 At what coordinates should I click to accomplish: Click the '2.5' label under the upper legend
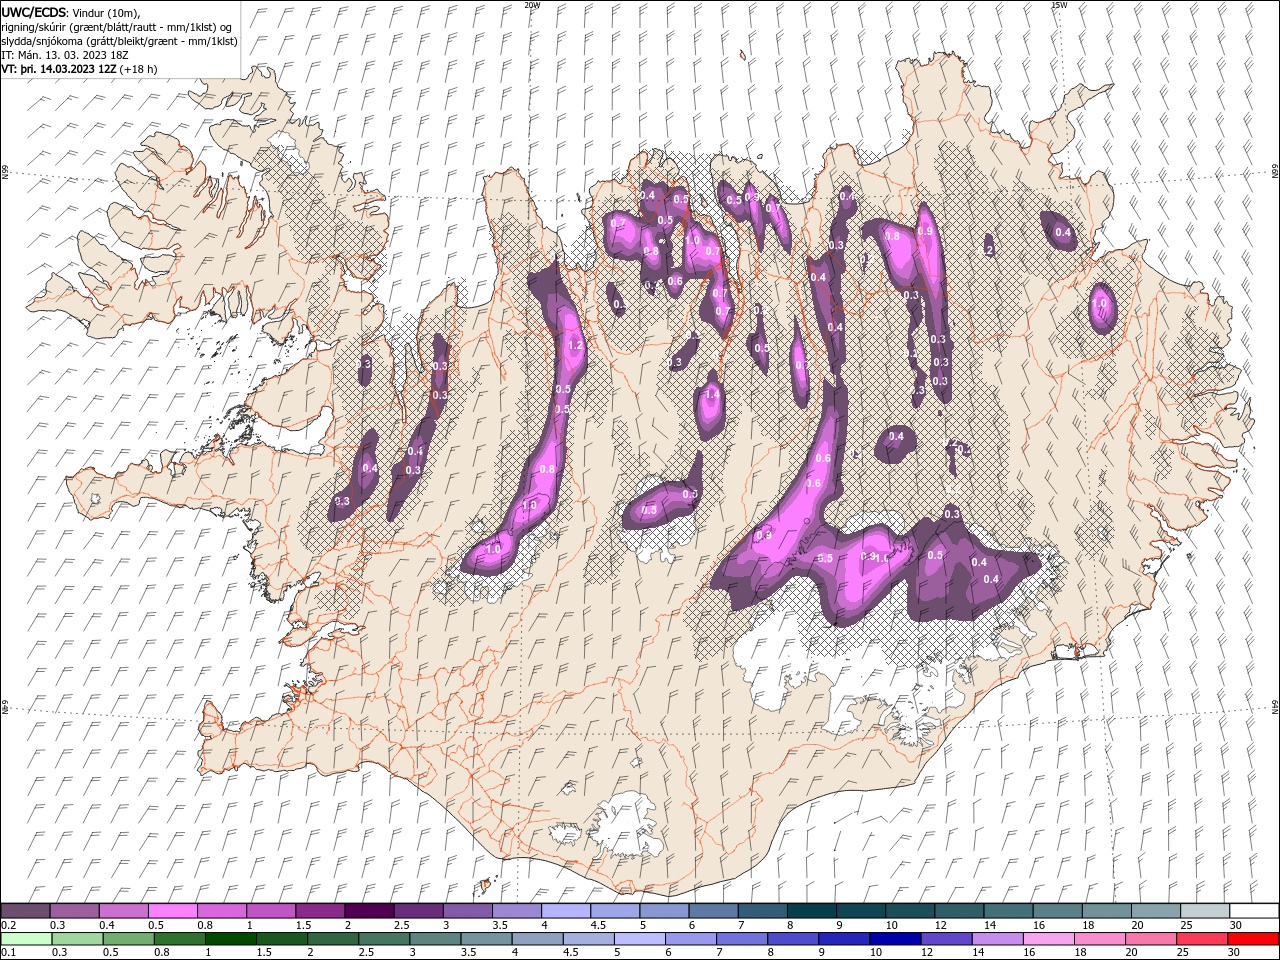tap(401, 925)
